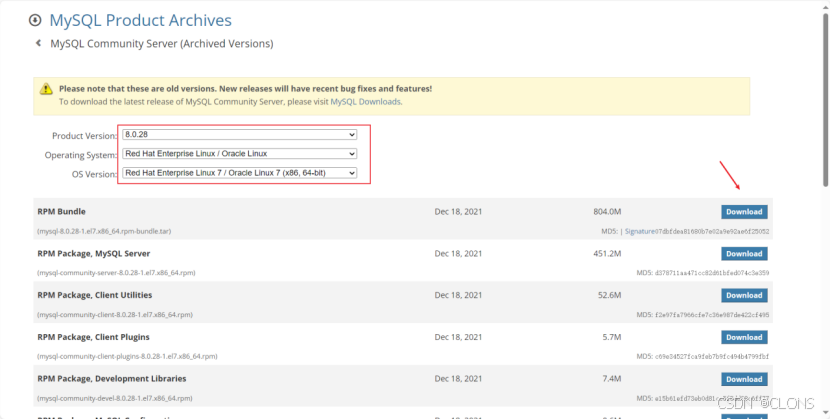This screenshot has width=831, height=419.
Task: Open the Product Version 8.0.28 dropdown
Action: click(x=240, y=135)
